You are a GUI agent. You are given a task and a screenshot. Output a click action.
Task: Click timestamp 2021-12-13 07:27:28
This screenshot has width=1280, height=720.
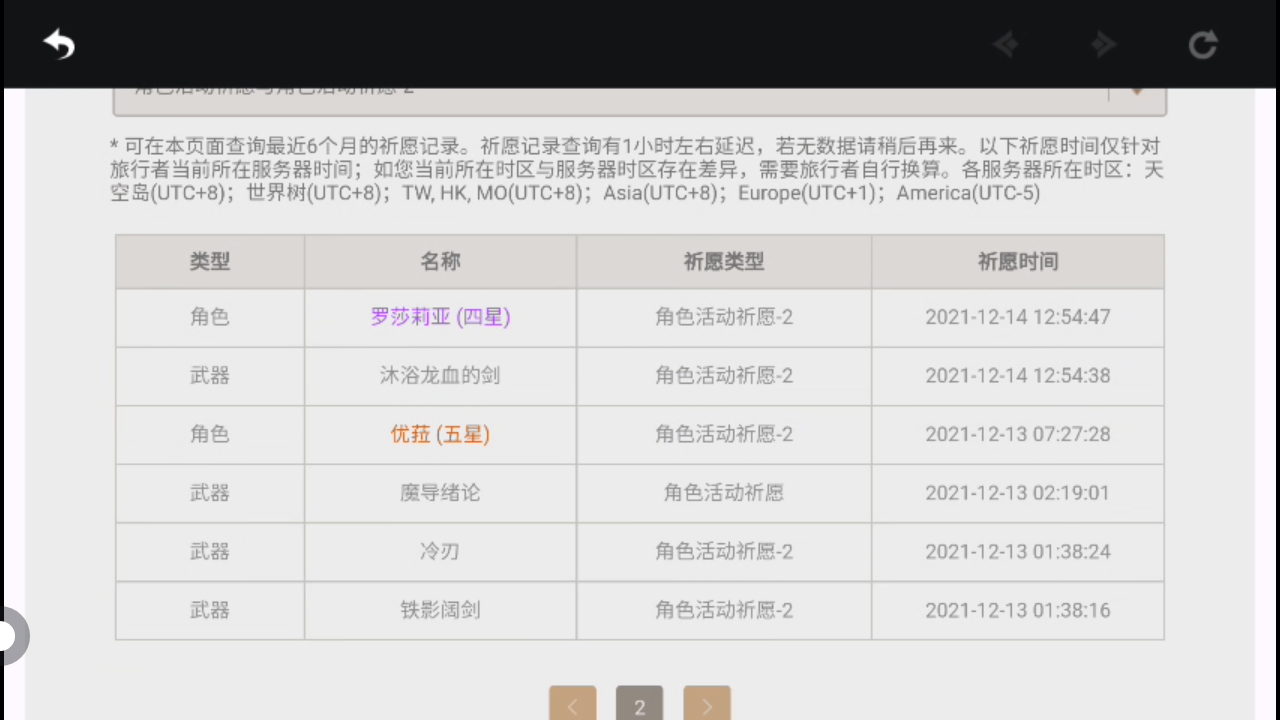click(1018, 434)
